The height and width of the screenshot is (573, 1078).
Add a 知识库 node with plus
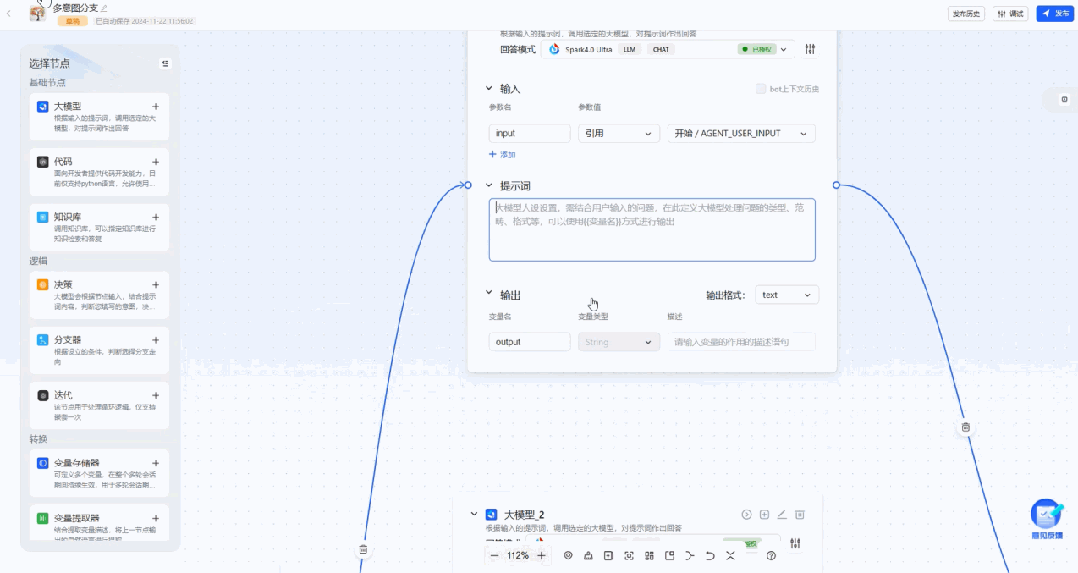[x=155, y=217]
